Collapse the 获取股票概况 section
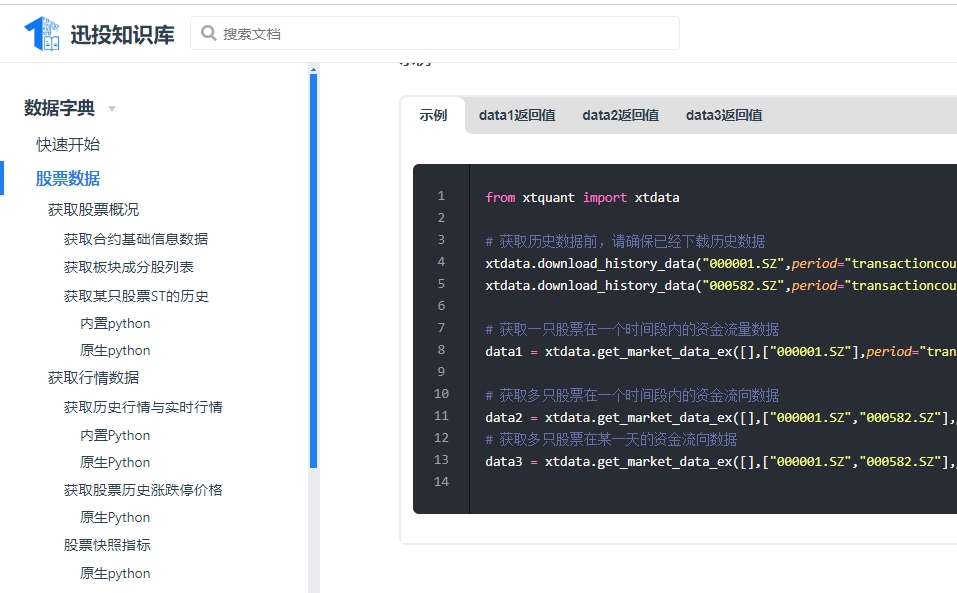957x593 pixels. 93,209
